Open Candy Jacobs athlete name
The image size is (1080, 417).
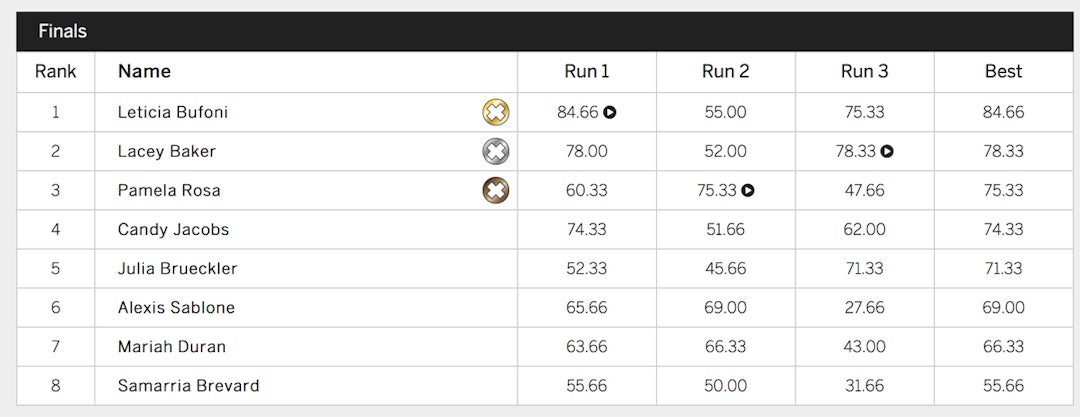tap(173, 229)
